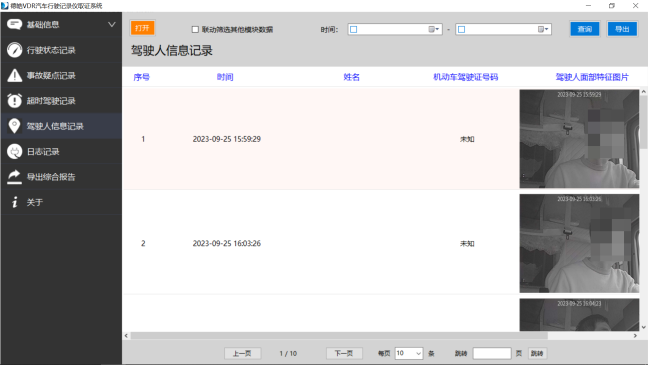
Task: Open the 行驶状态记录 section
Action: 61,50
